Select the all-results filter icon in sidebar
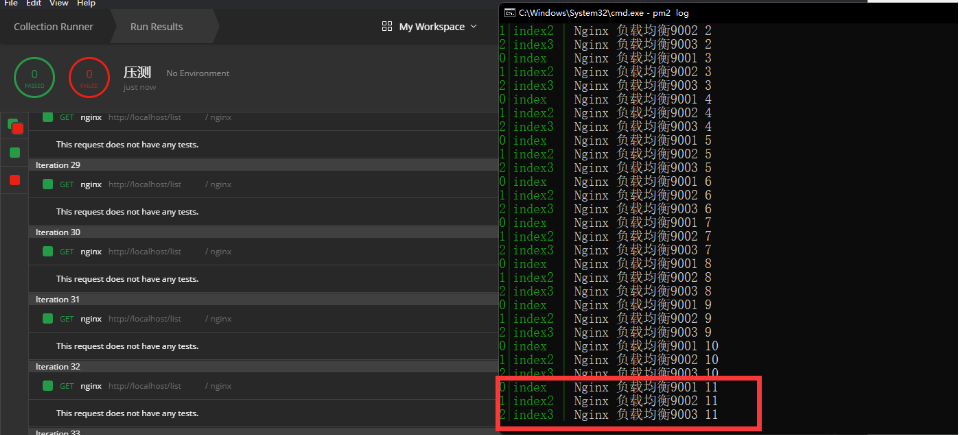The image size is (959, 435). [14, 126]
